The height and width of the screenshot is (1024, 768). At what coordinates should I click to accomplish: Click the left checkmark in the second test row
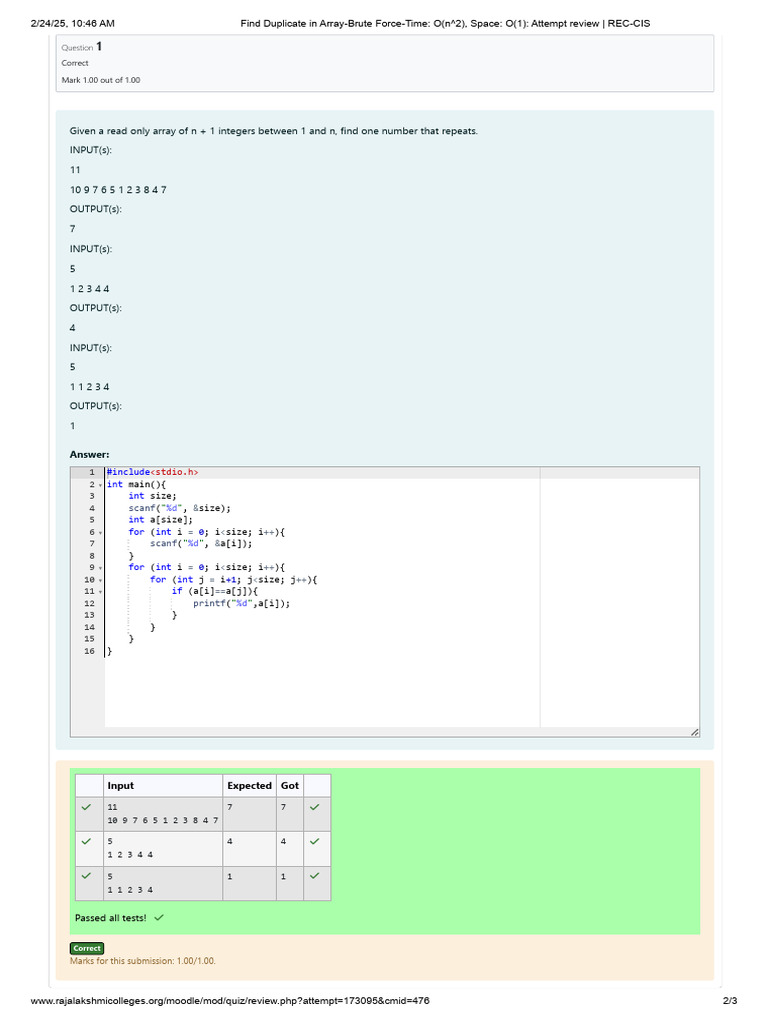[87, 841]
